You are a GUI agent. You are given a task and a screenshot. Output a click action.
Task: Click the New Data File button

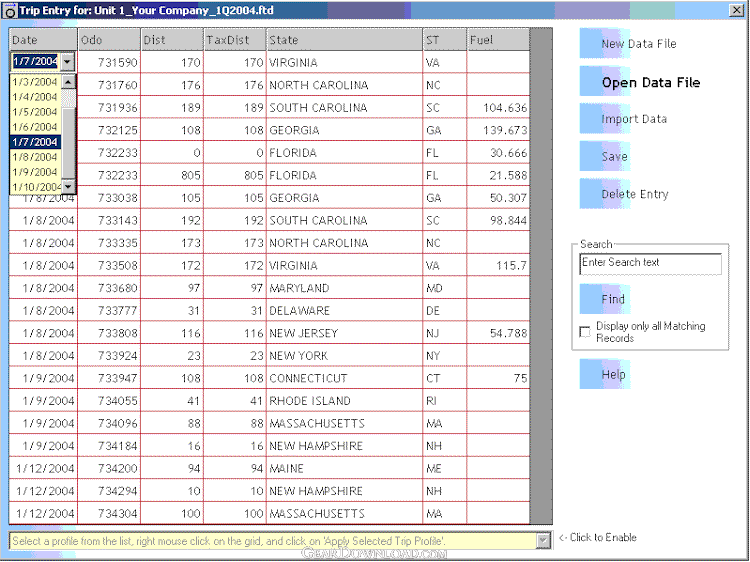click(637, 44)
